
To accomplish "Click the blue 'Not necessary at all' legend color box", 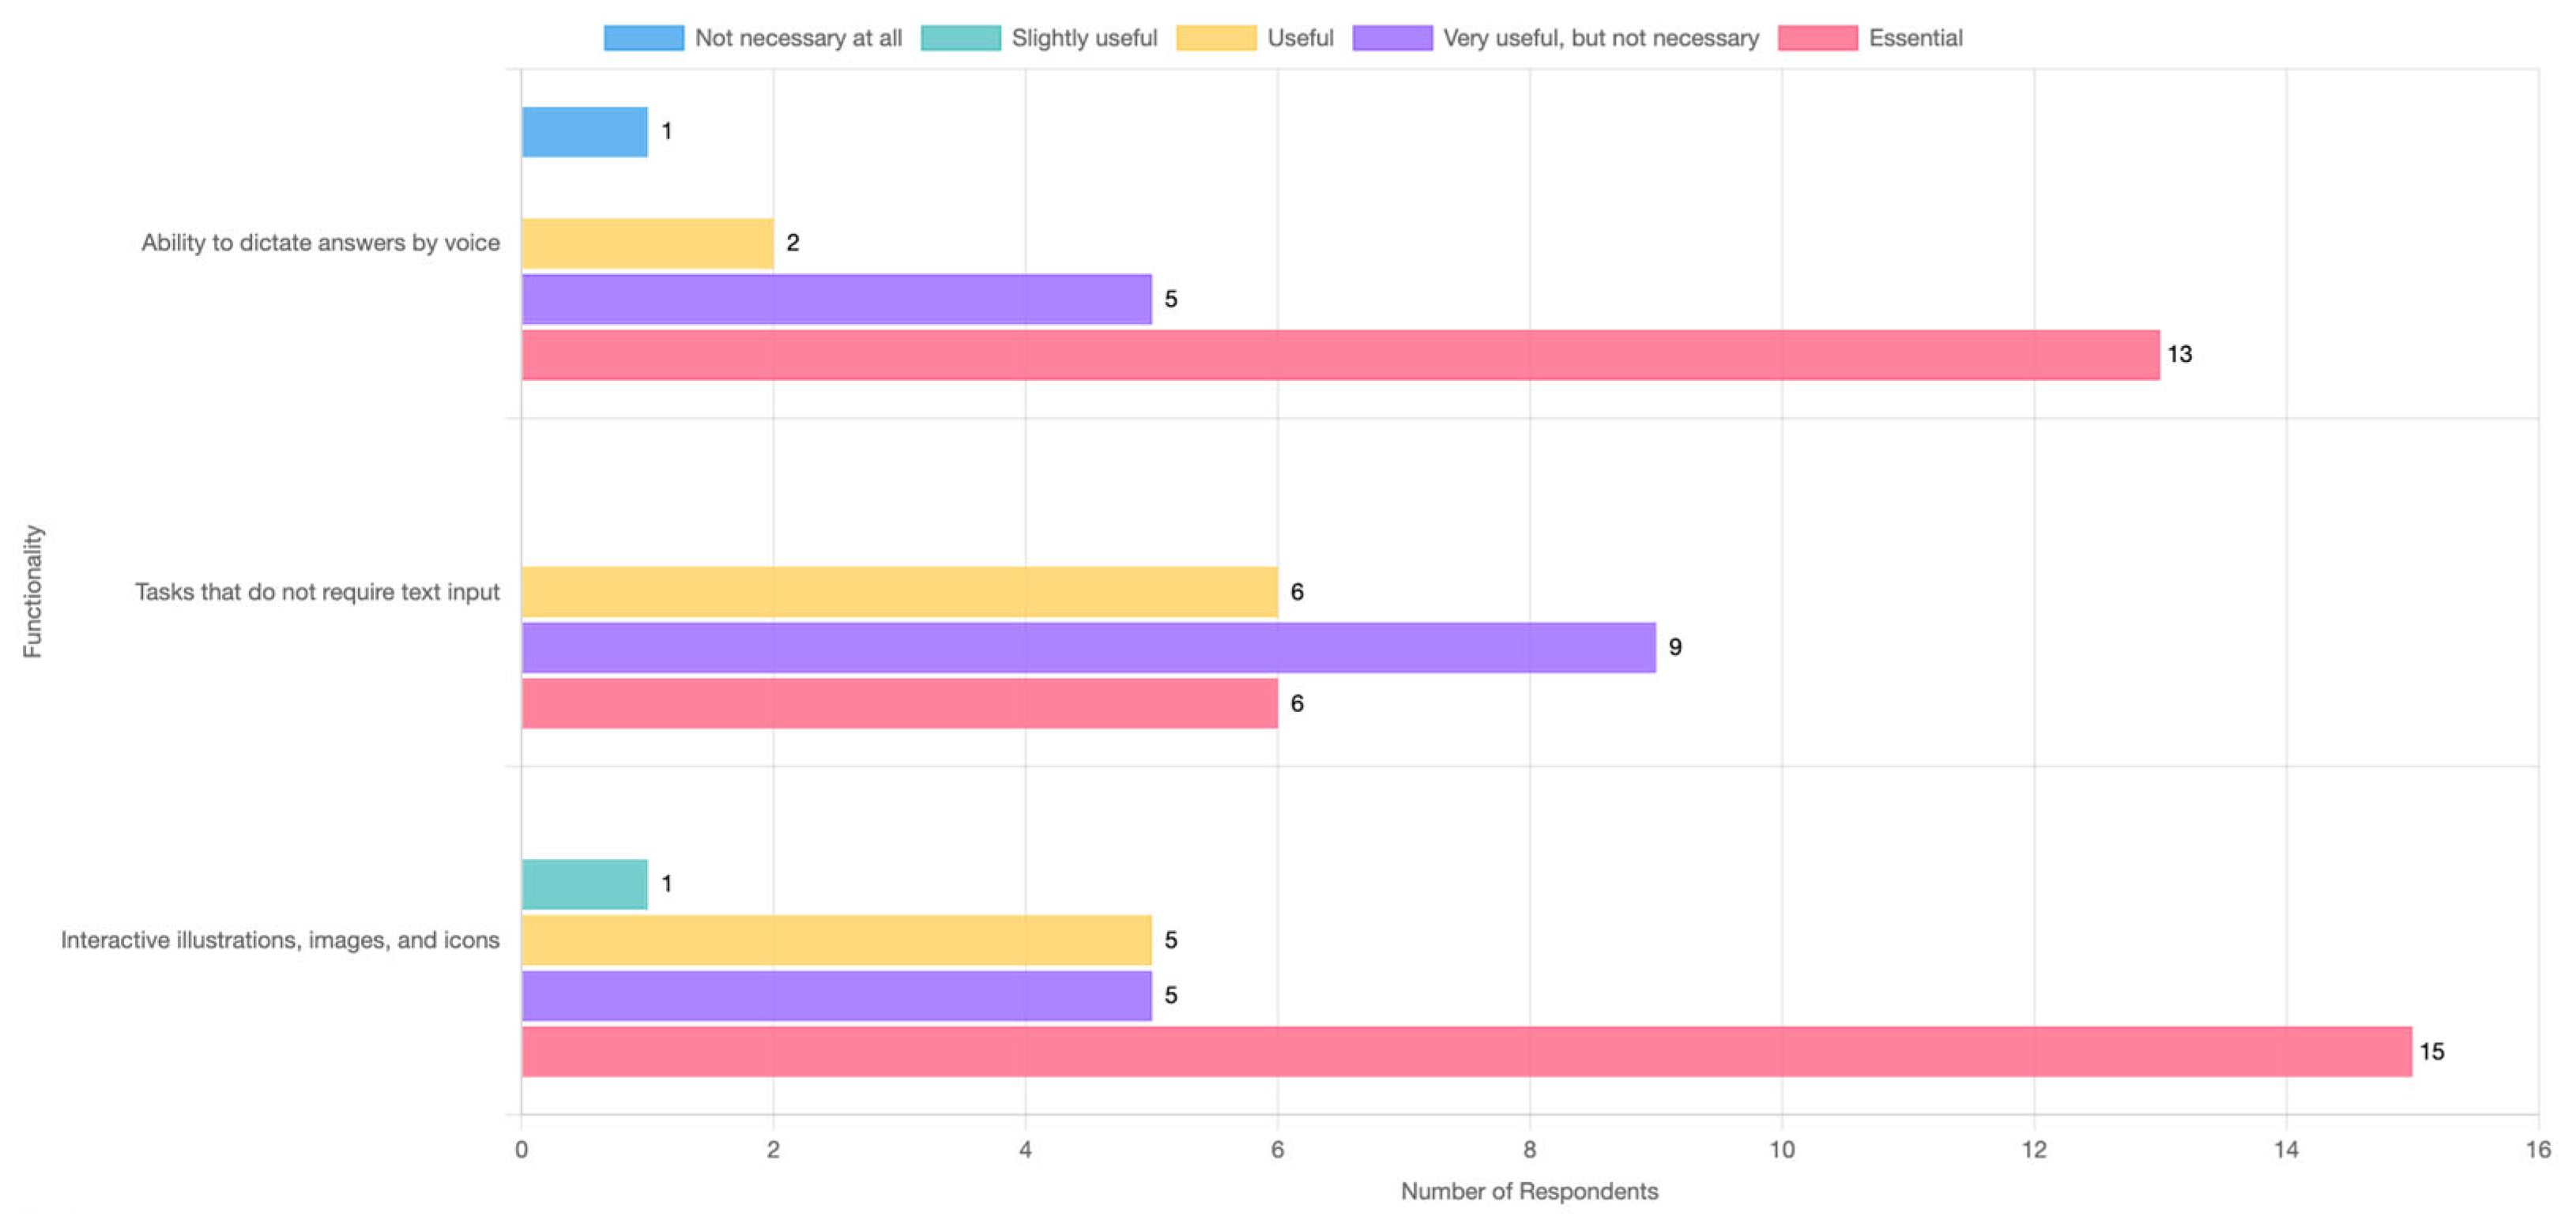I will pyautogui.click(x=643, y=38).
